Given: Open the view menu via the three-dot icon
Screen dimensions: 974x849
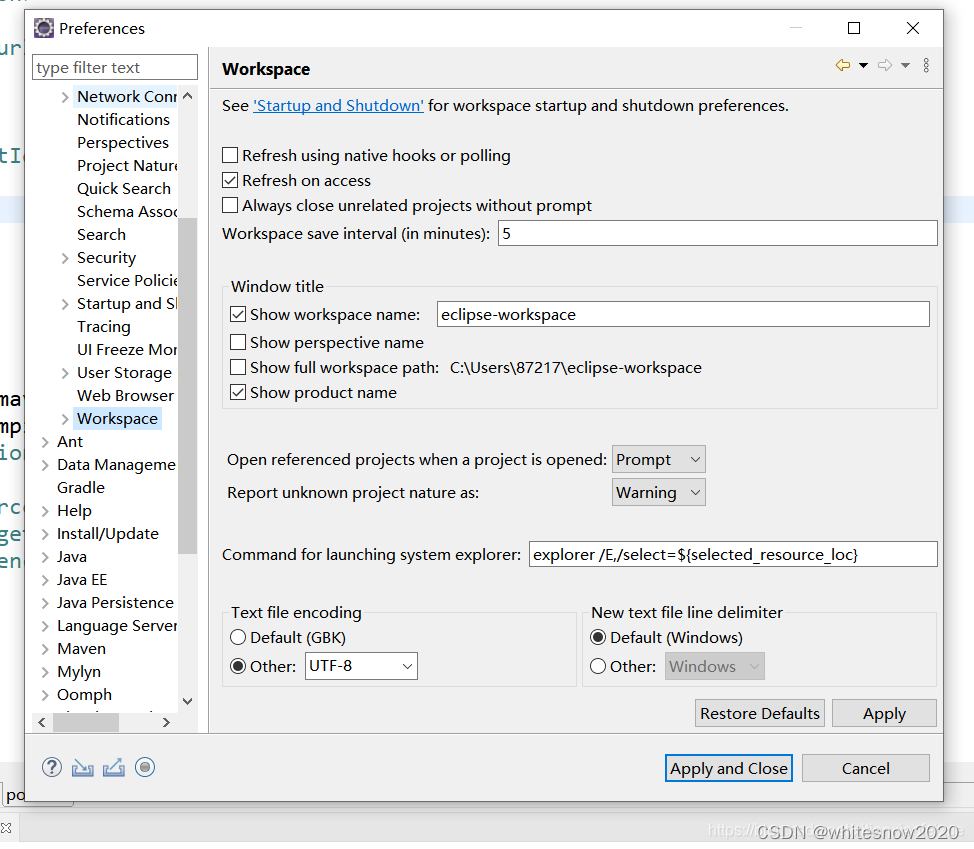Looking at the screenshot, I should click(925, 65).
